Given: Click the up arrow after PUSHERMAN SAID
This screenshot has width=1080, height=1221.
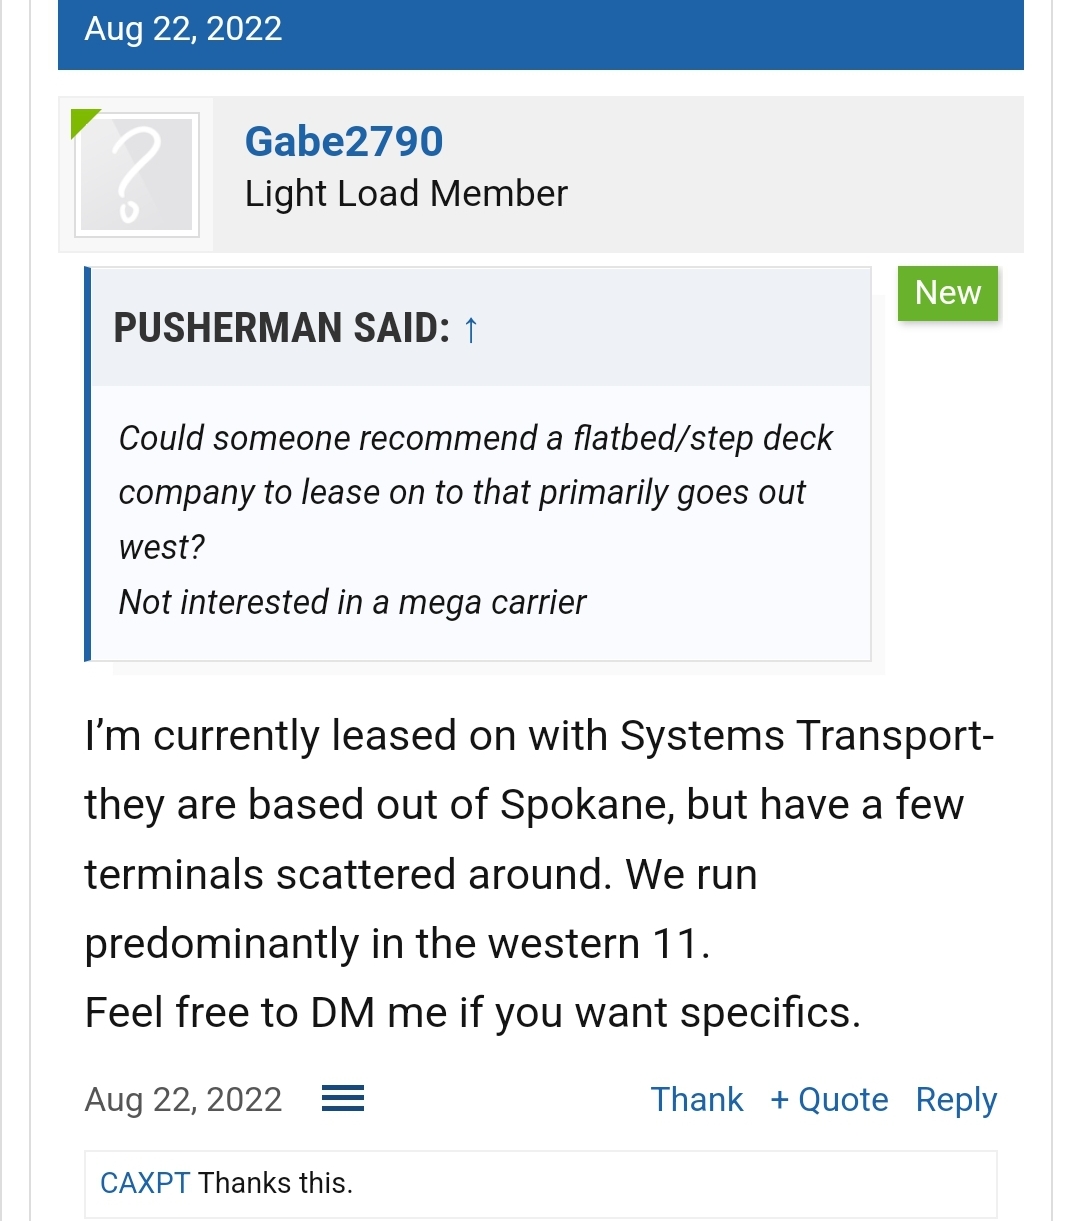Looking at the screenshot, I should coord(471,329).
